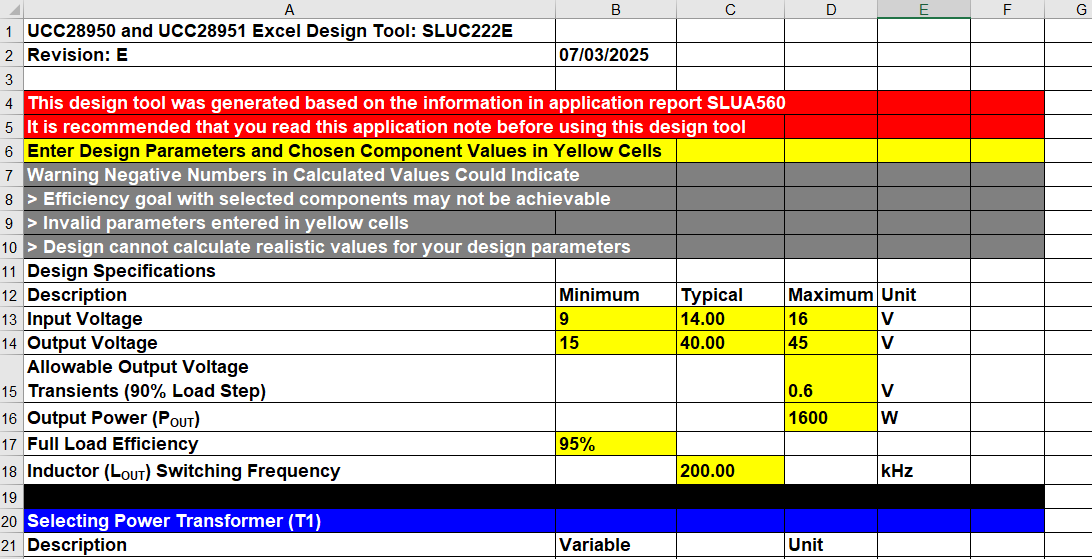Click the 'Typical' column label

point(730,295)
